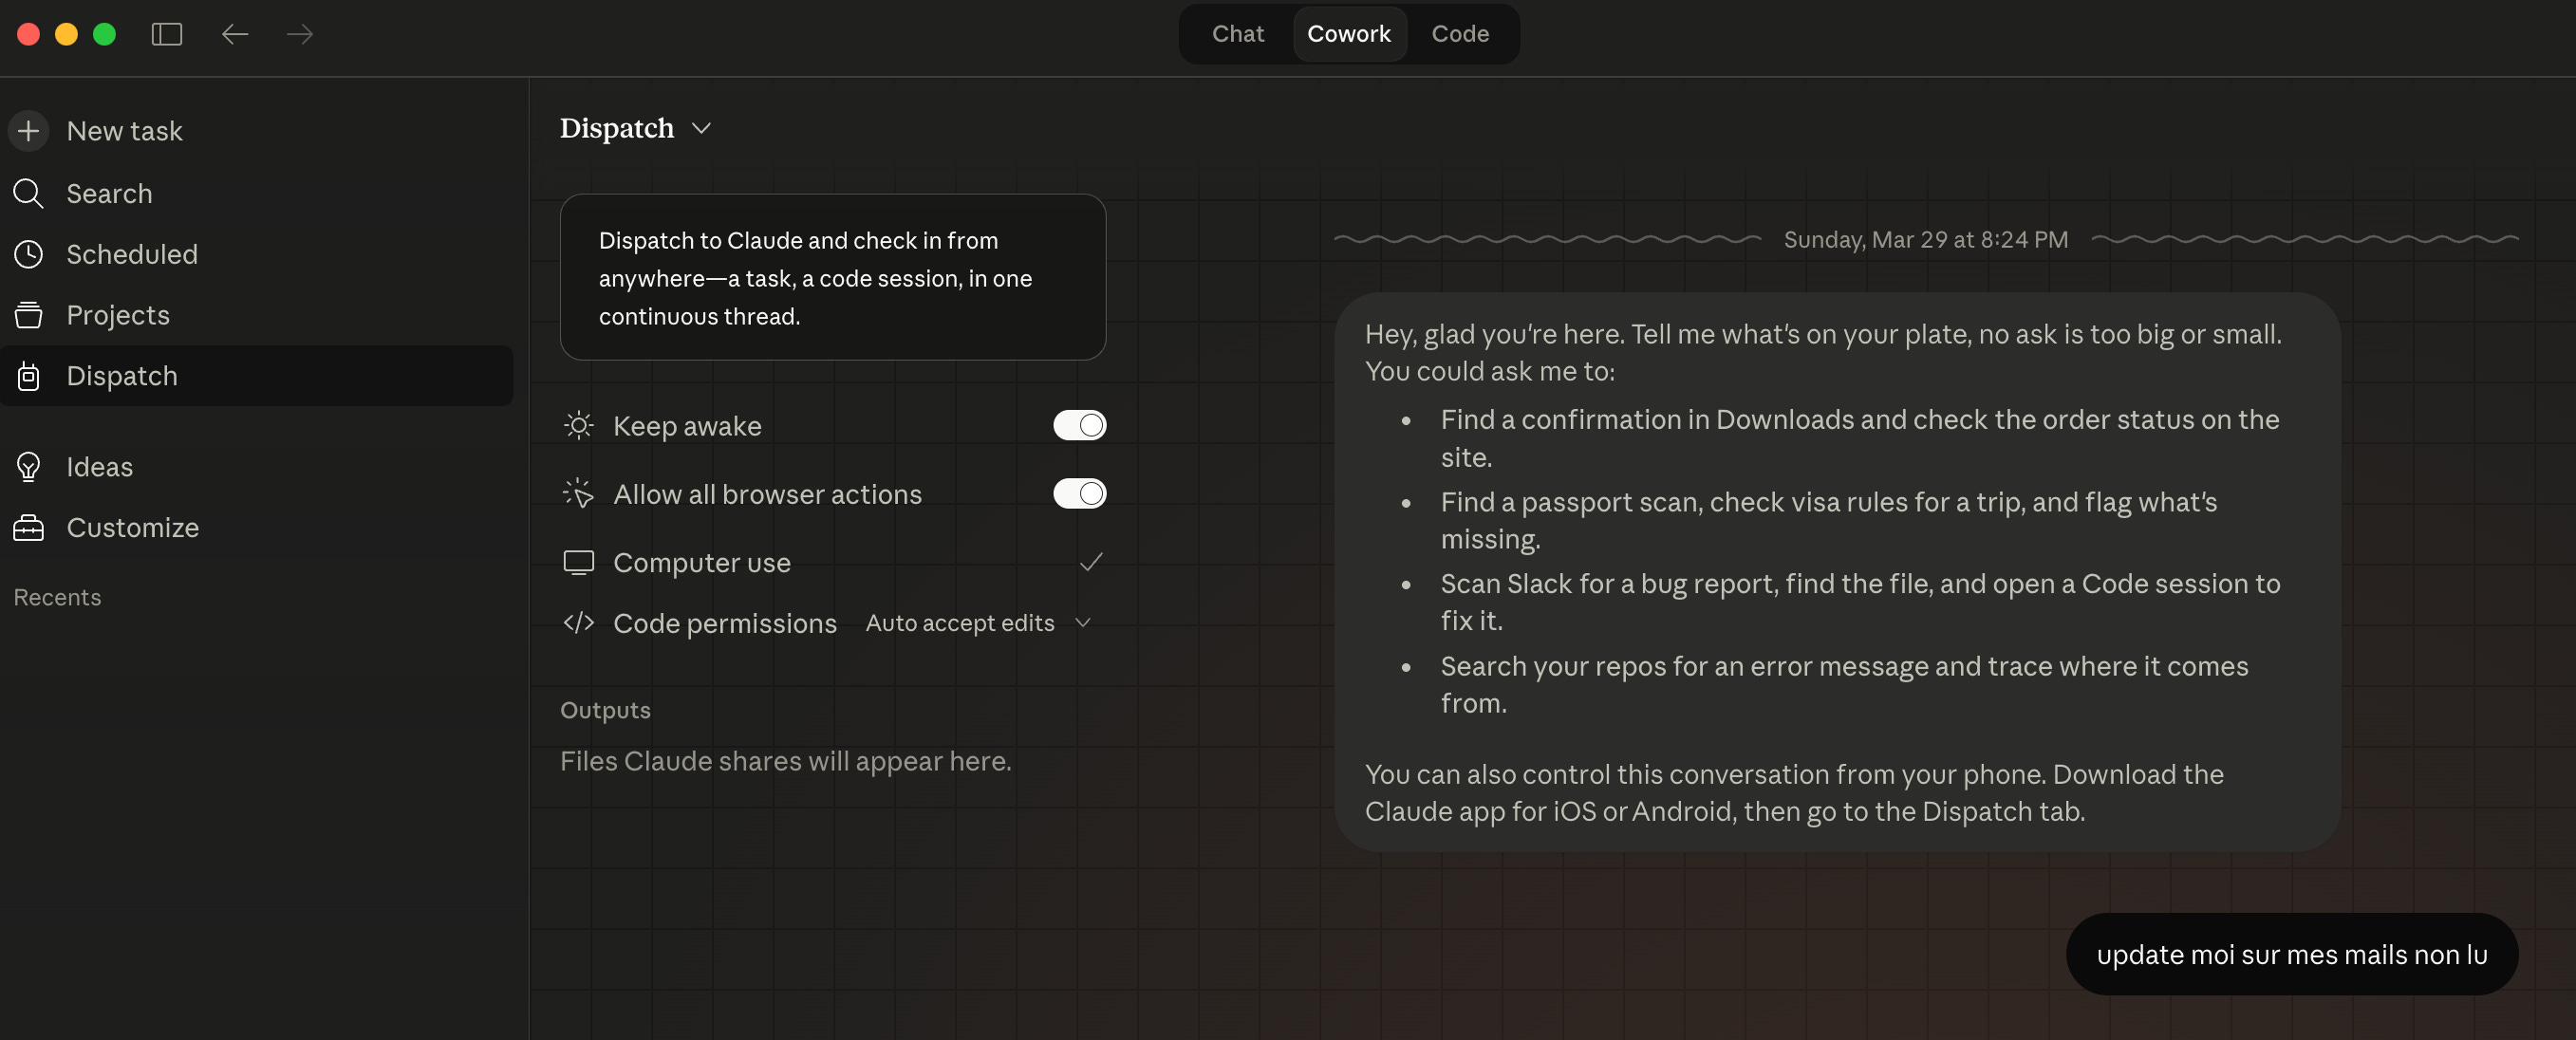Disable the Keep awake switch
Viewport: 2576px width, 1040px height.
[x=1080, y=425]
